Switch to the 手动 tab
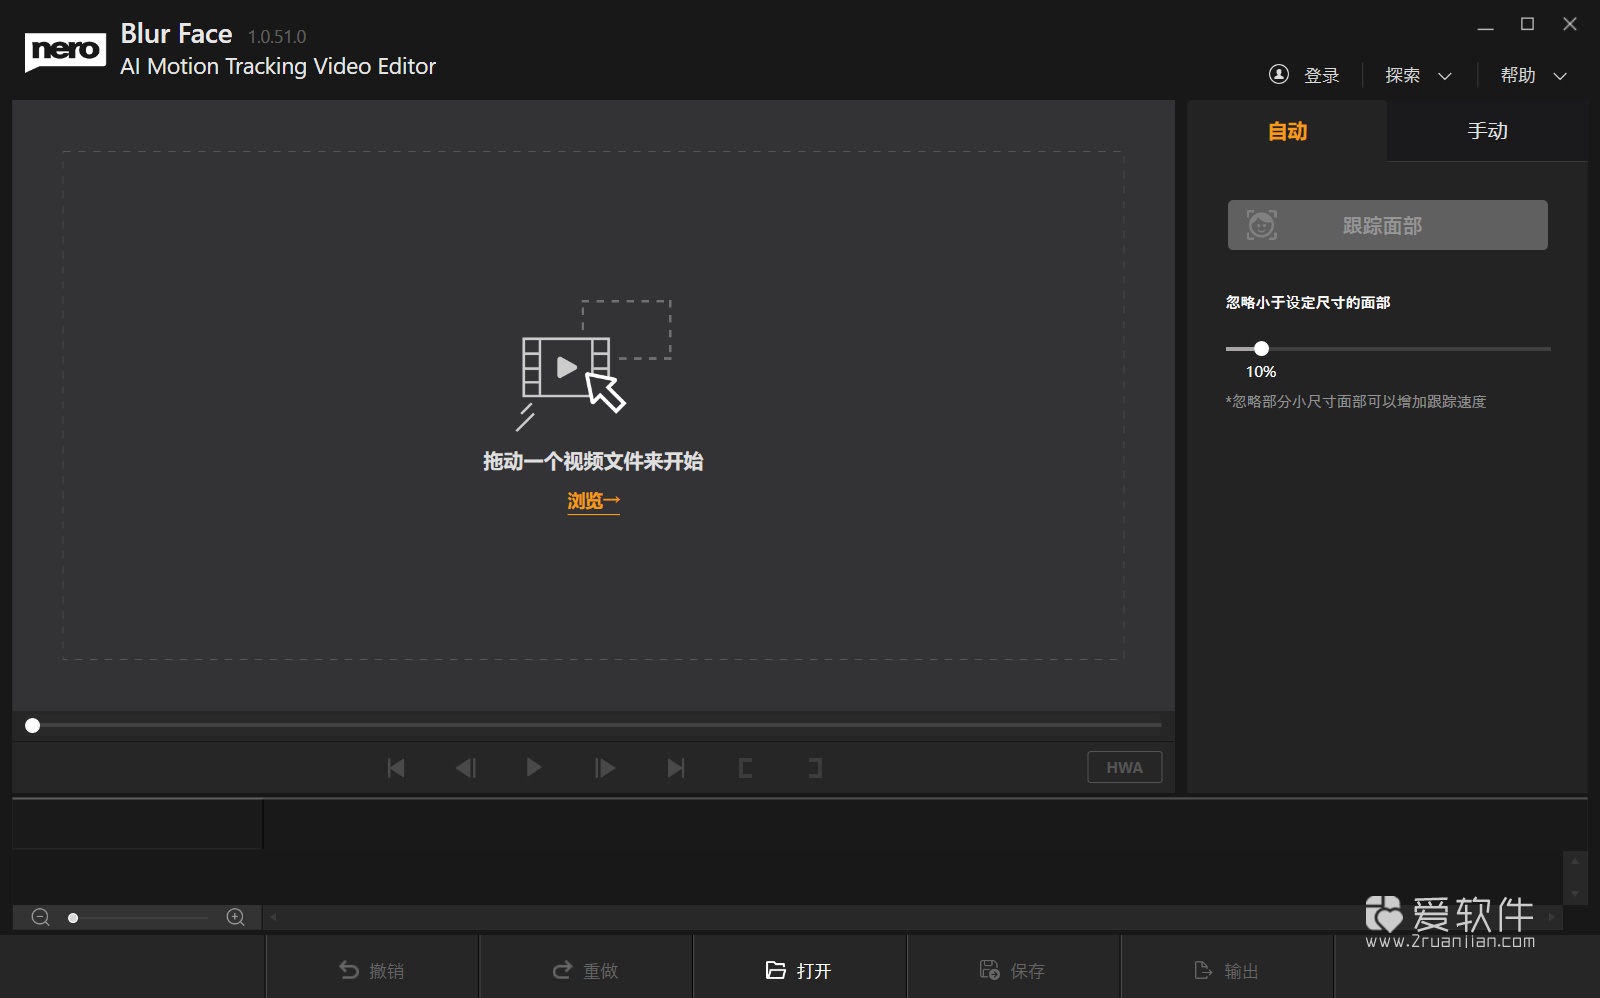This screenshot has height=998, width=1600. pos(1486,130)
